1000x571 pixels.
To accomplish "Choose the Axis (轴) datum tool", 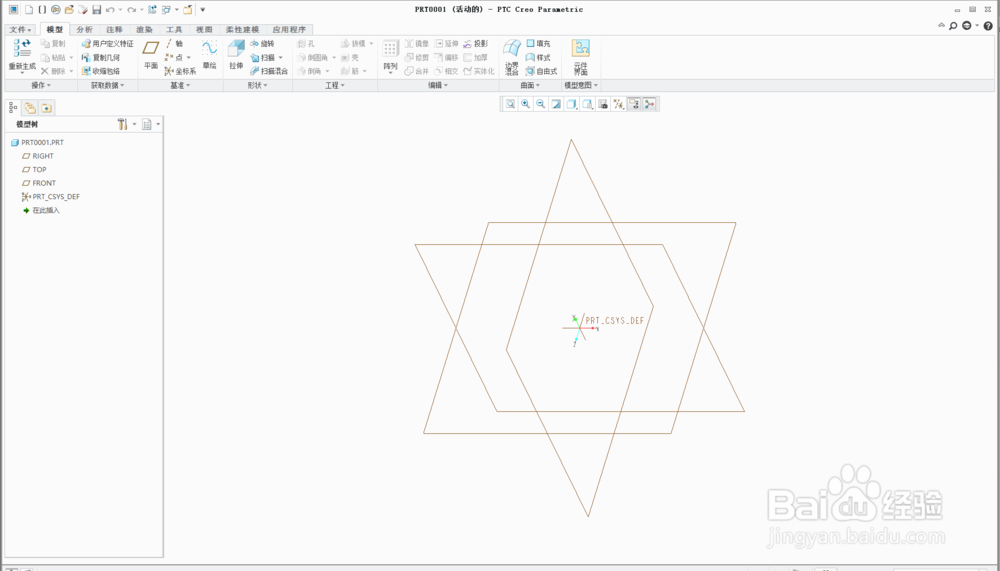I will (x=174, y=43).
